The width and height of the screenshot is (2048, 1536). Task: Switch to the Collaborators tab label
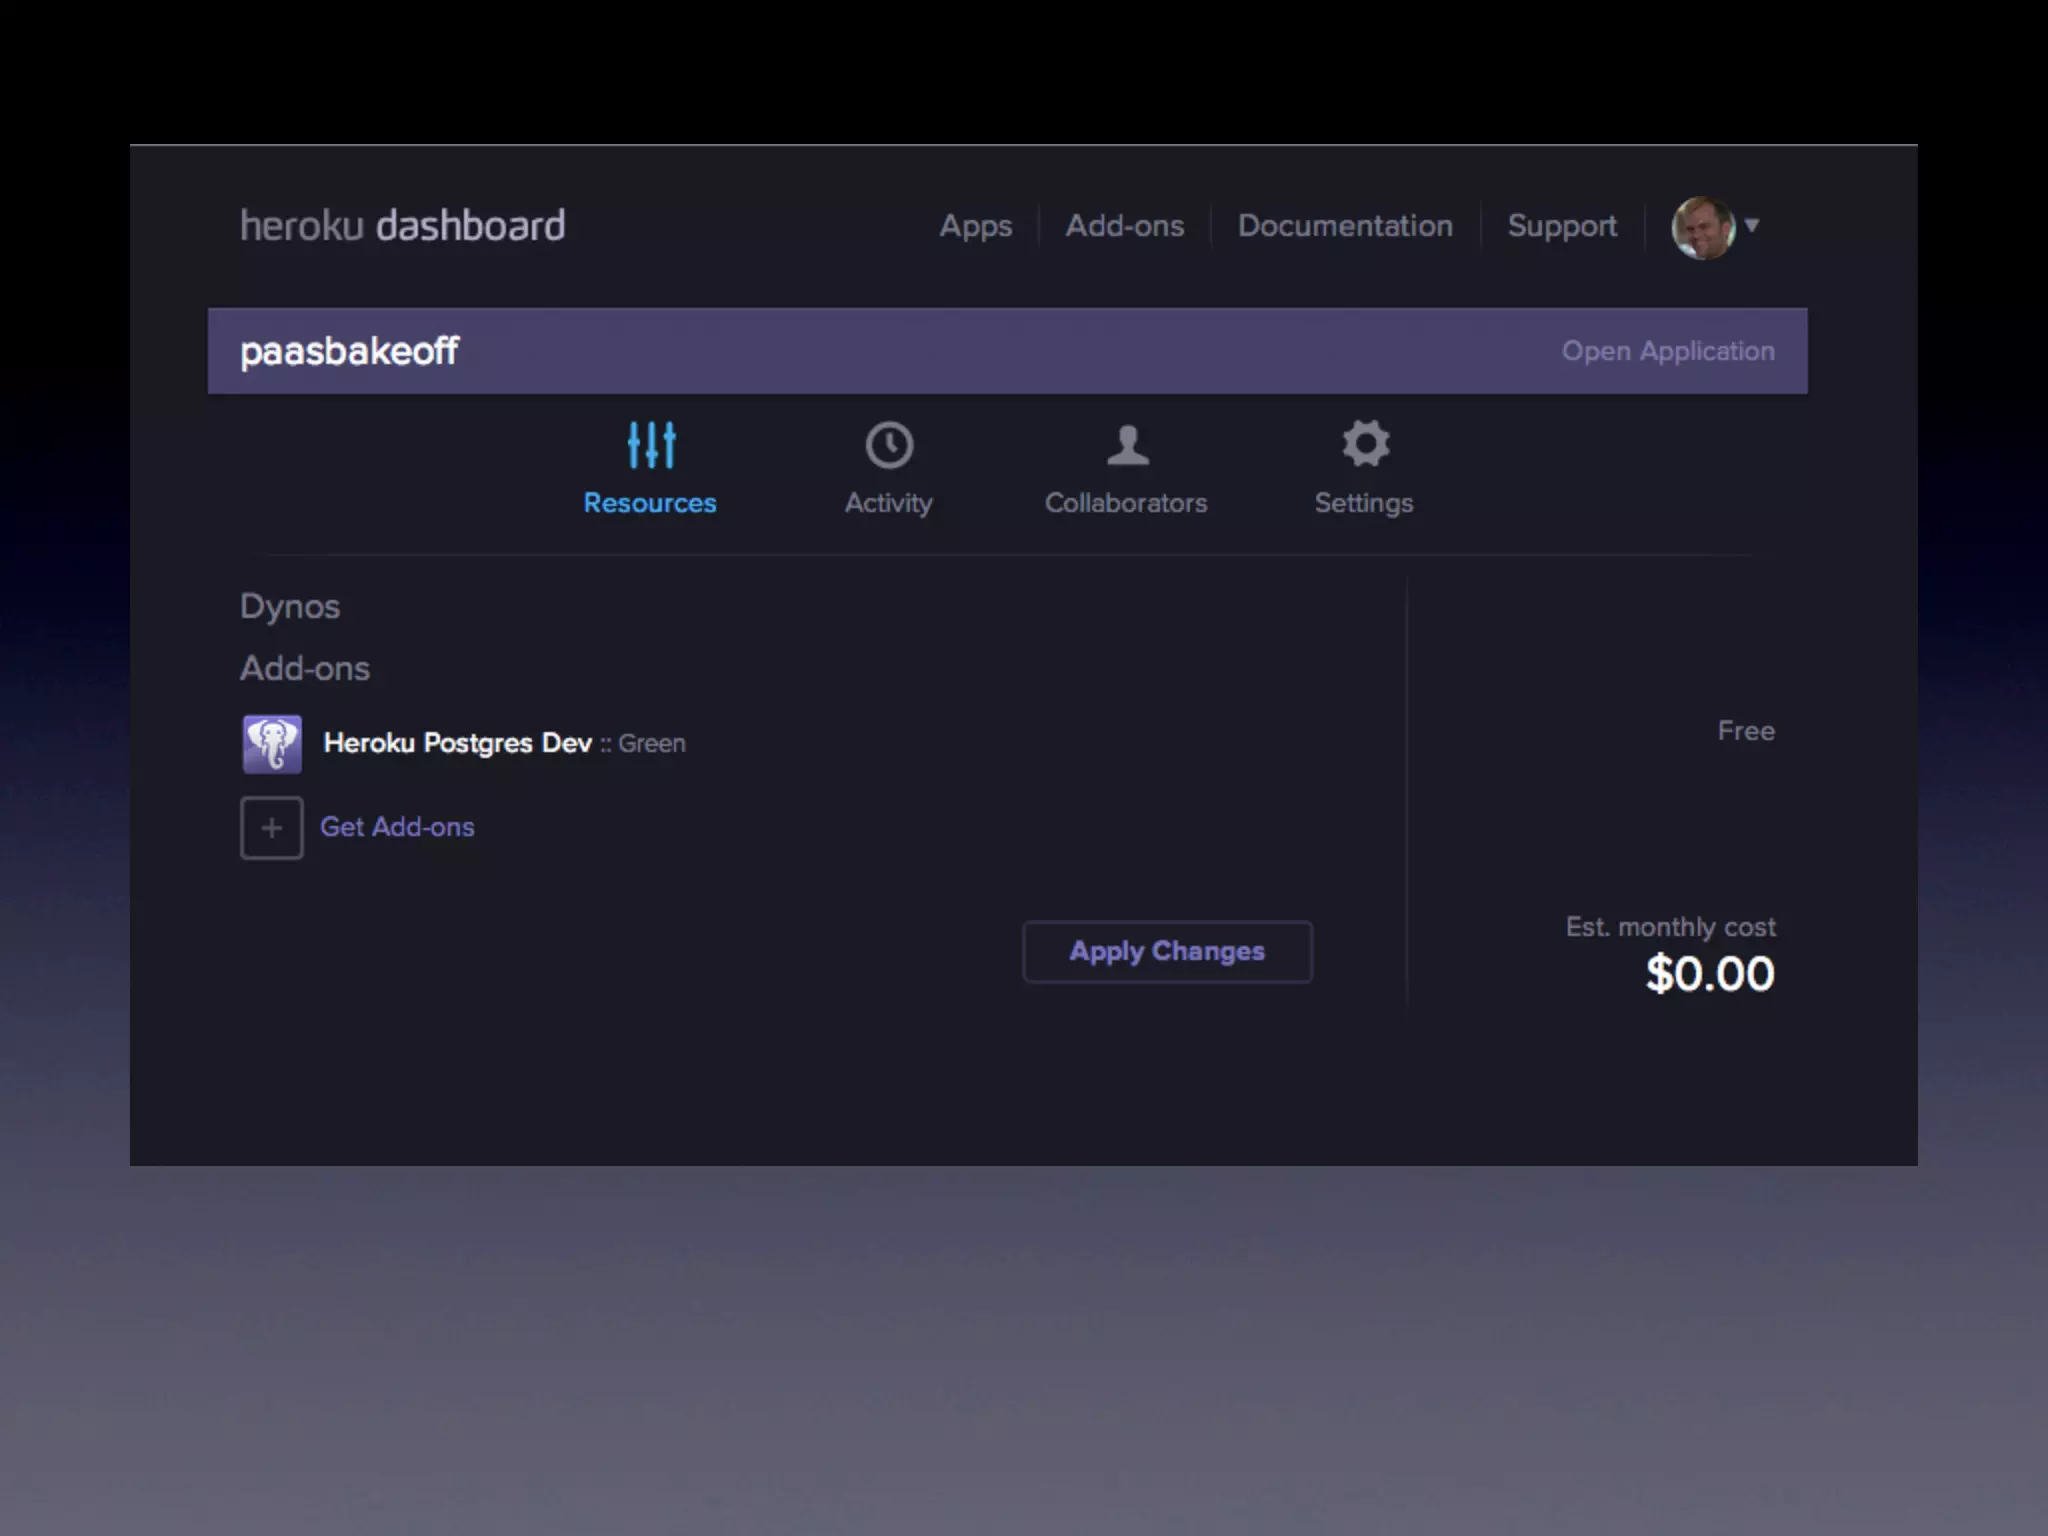pos(1126,503)
